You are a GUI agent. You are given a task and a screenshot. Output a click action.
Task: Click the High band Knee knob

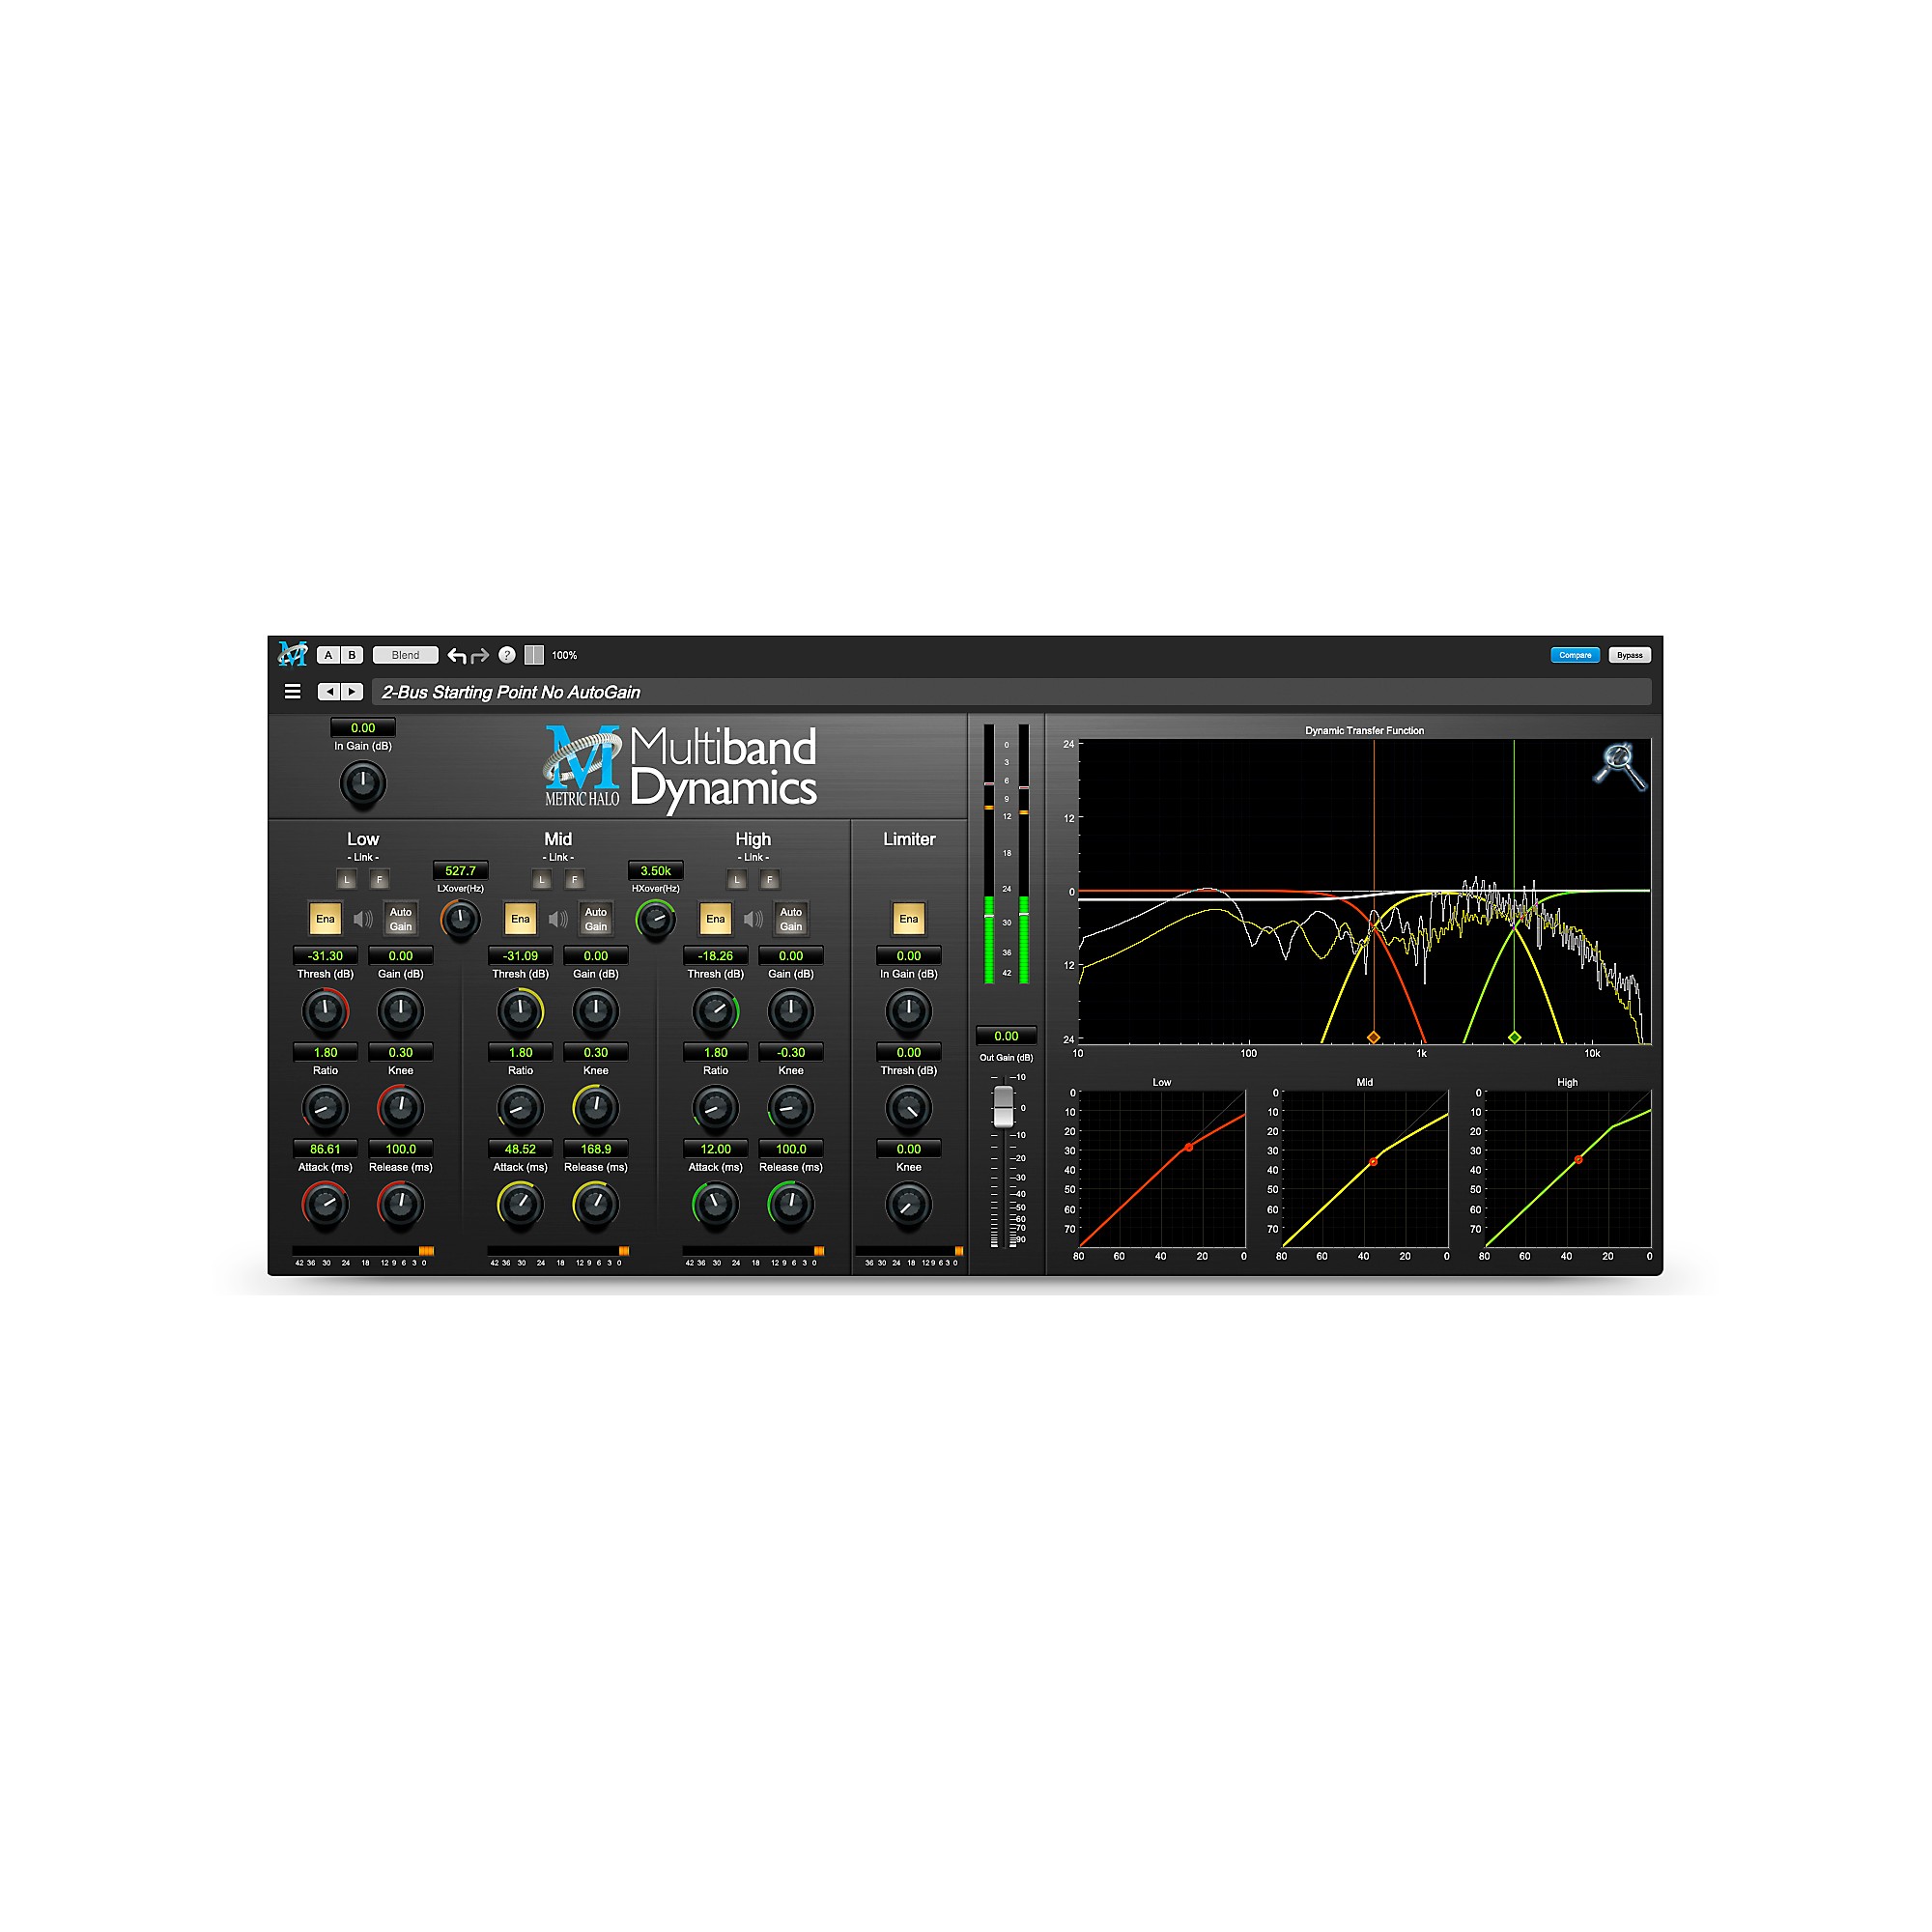[790, 1108]
